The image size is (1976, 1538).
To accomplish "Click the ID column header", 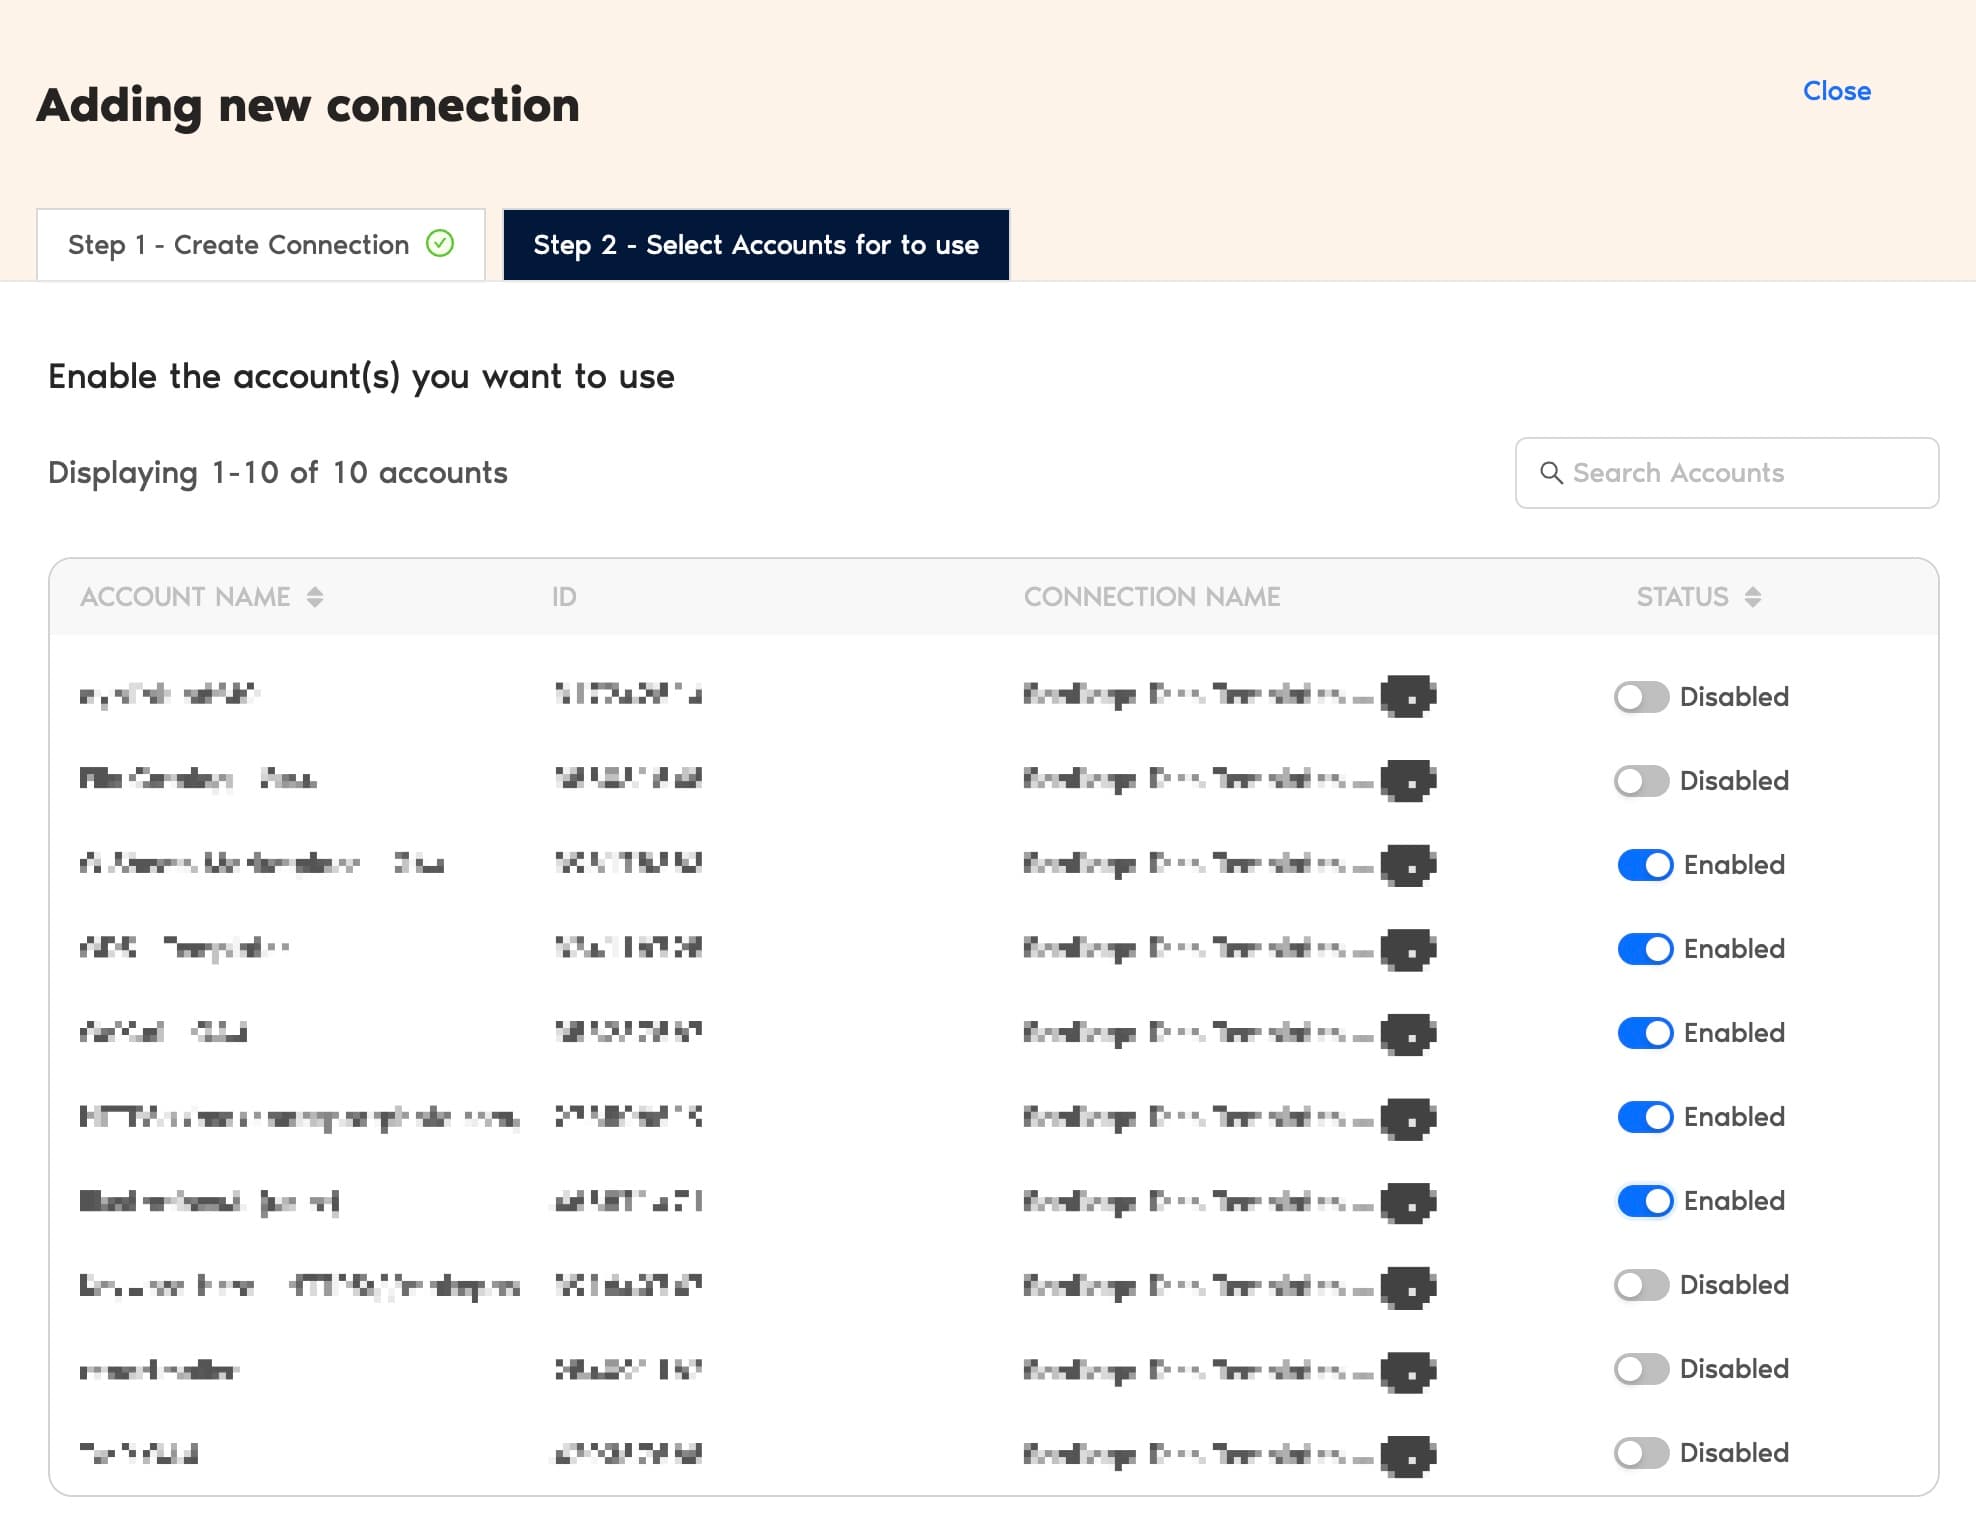I will point(564,597).
